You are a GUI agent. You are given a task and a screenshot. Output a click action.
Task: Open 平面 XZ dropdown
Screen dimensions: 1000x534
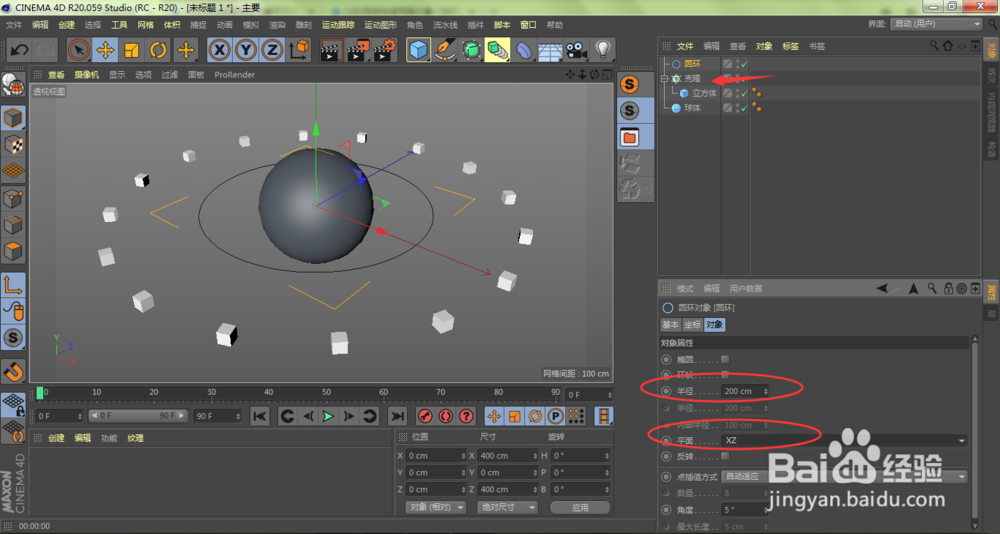[x=844, y=440]
